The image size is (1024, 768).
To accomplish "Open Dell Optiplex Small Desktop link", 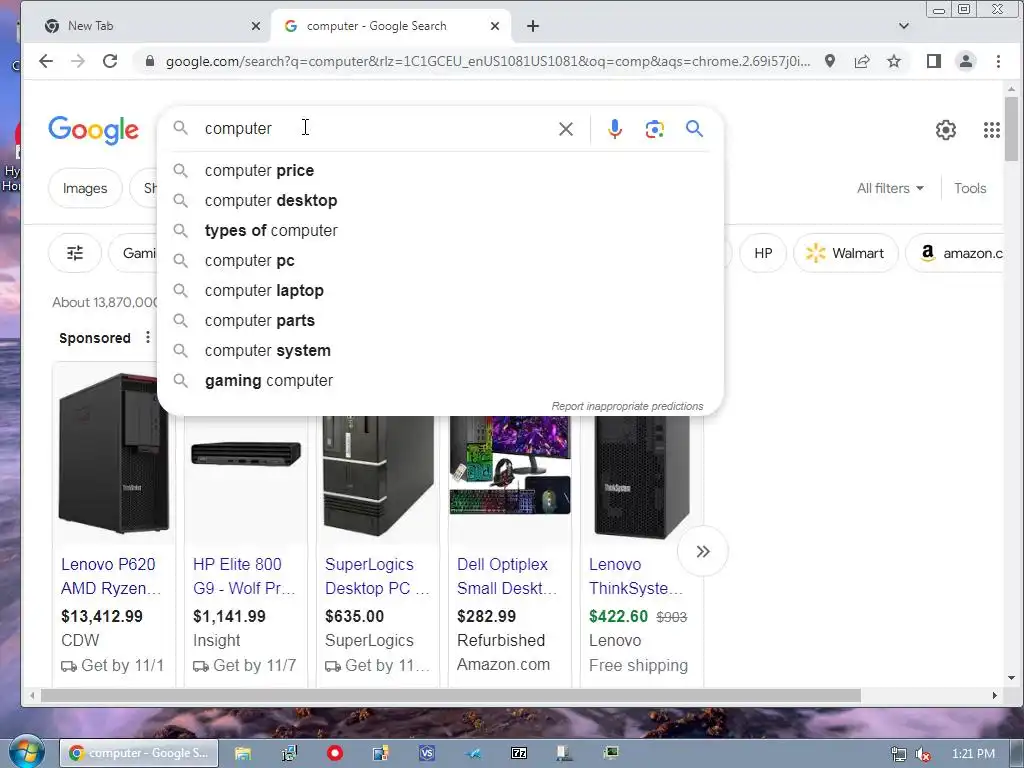I will [x=507, y=576].
